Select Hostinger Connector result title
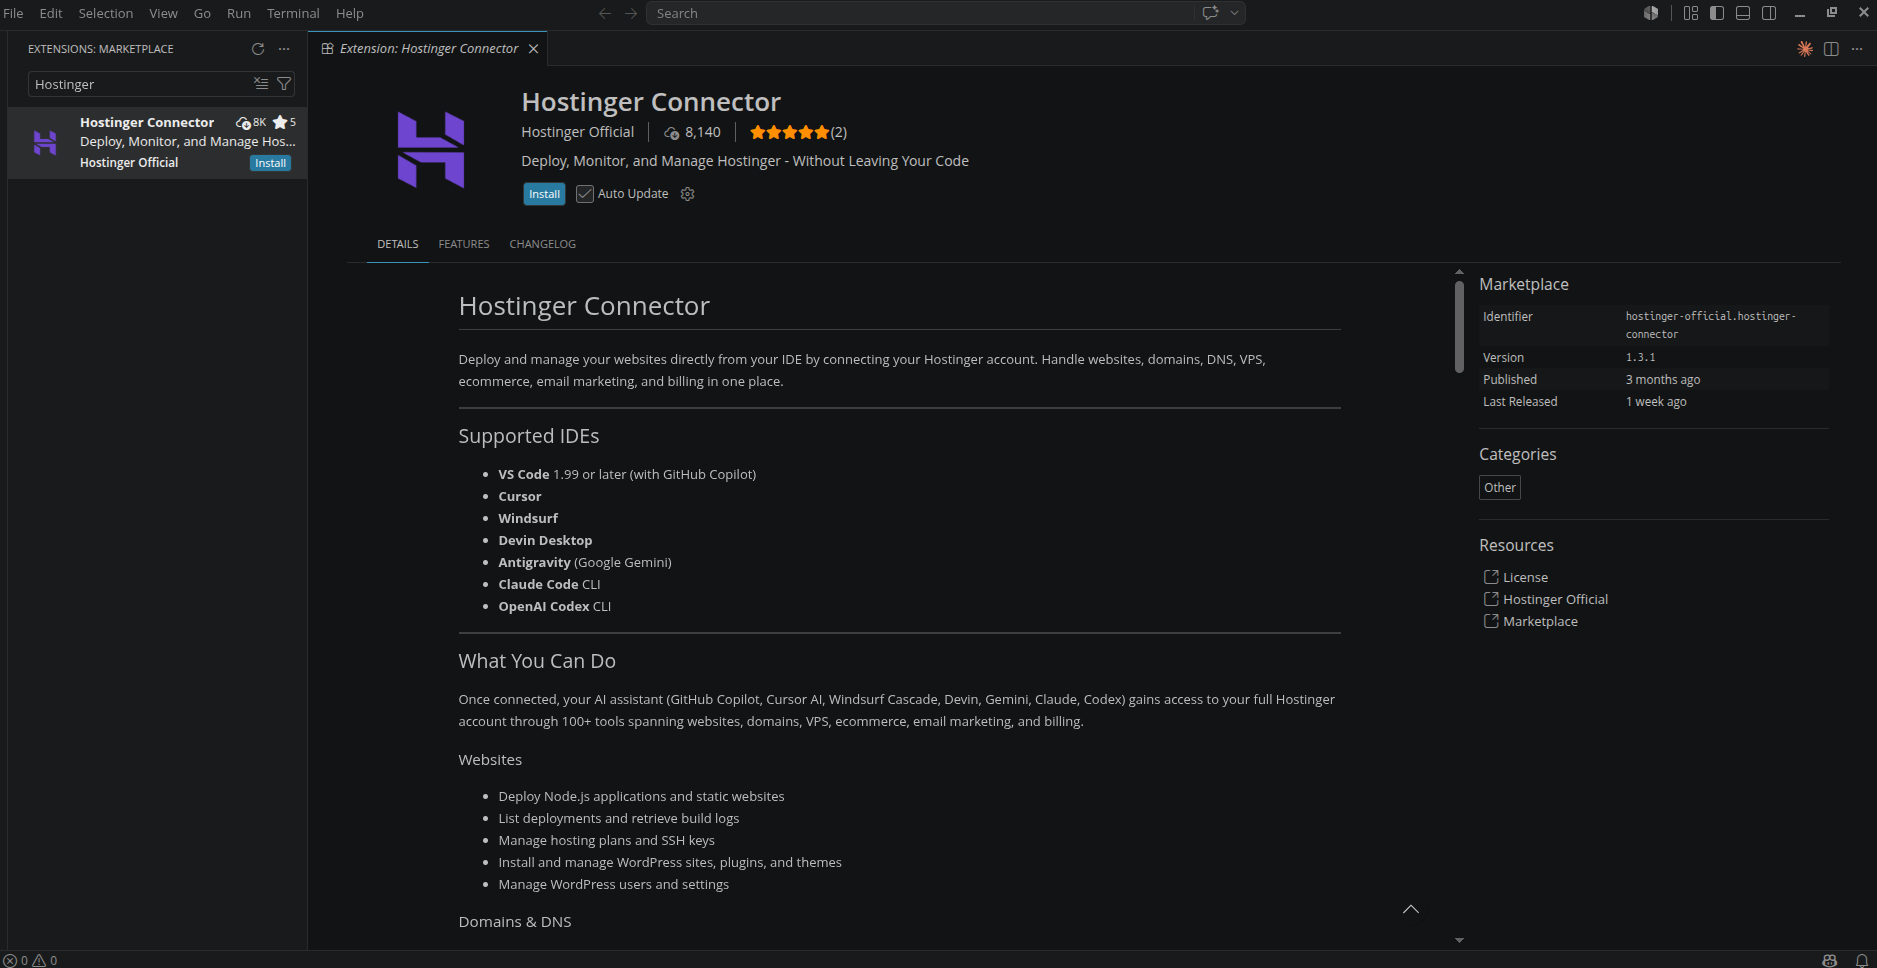 (x=147, y=122)
